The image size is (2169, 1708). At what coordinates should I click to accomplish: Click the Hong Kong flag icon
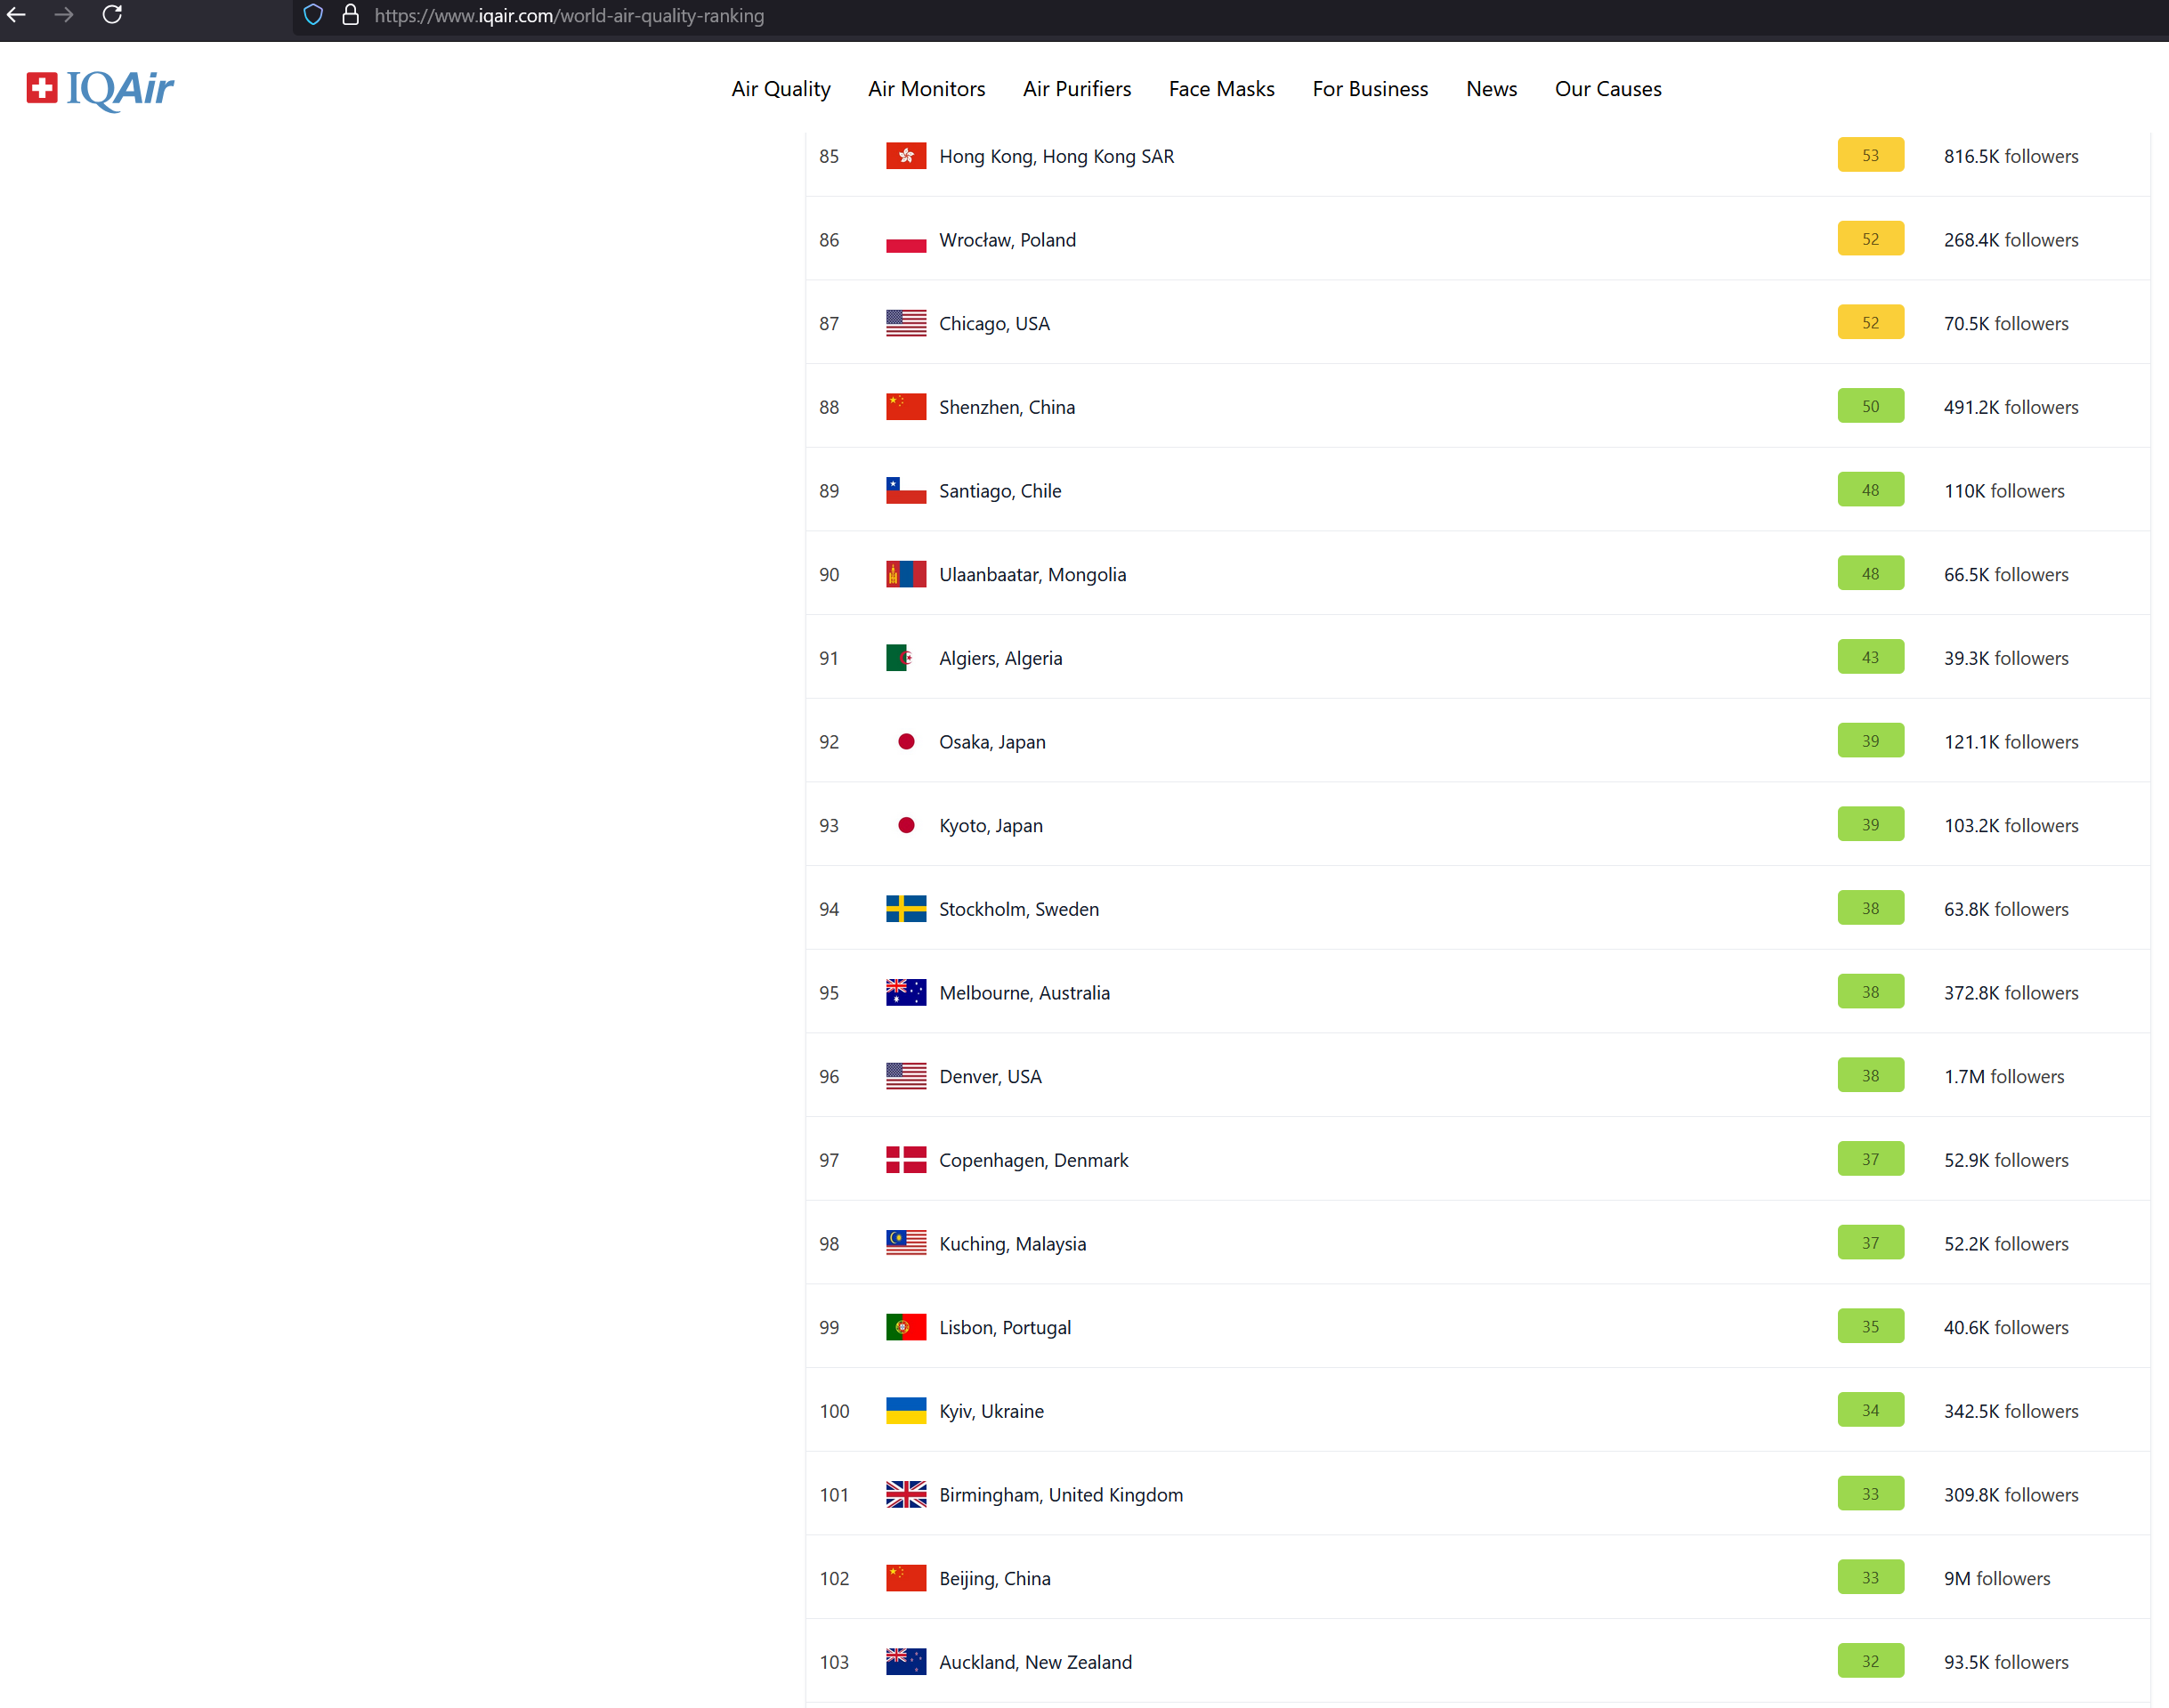(x=905, y=156)
